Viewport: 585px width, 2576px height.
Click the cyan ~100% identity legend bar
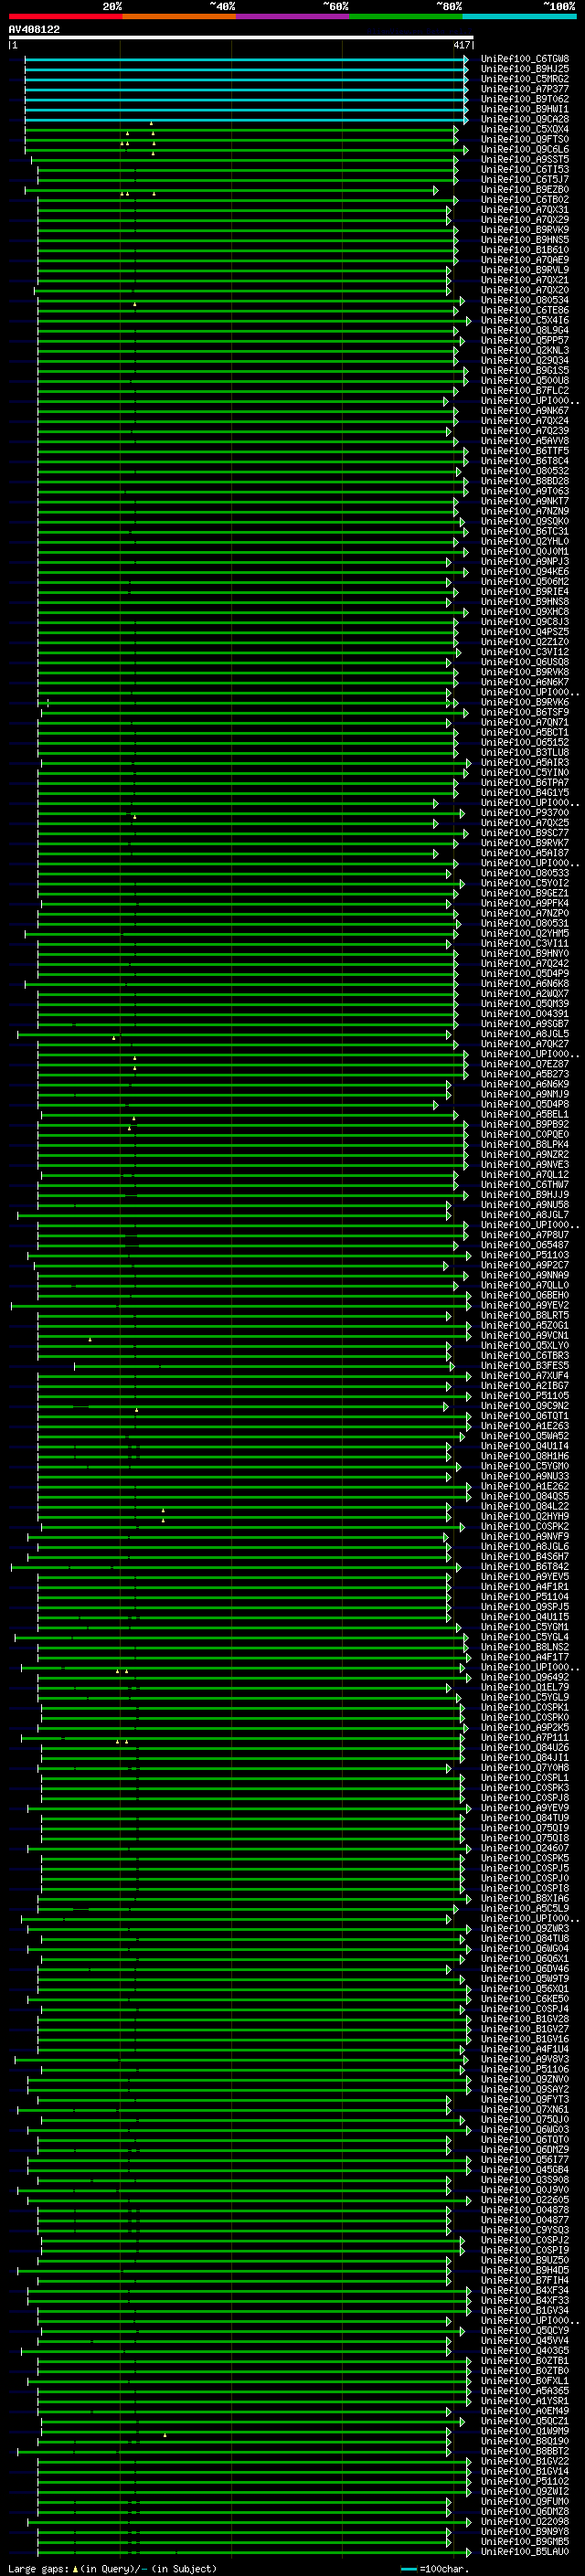519,17
